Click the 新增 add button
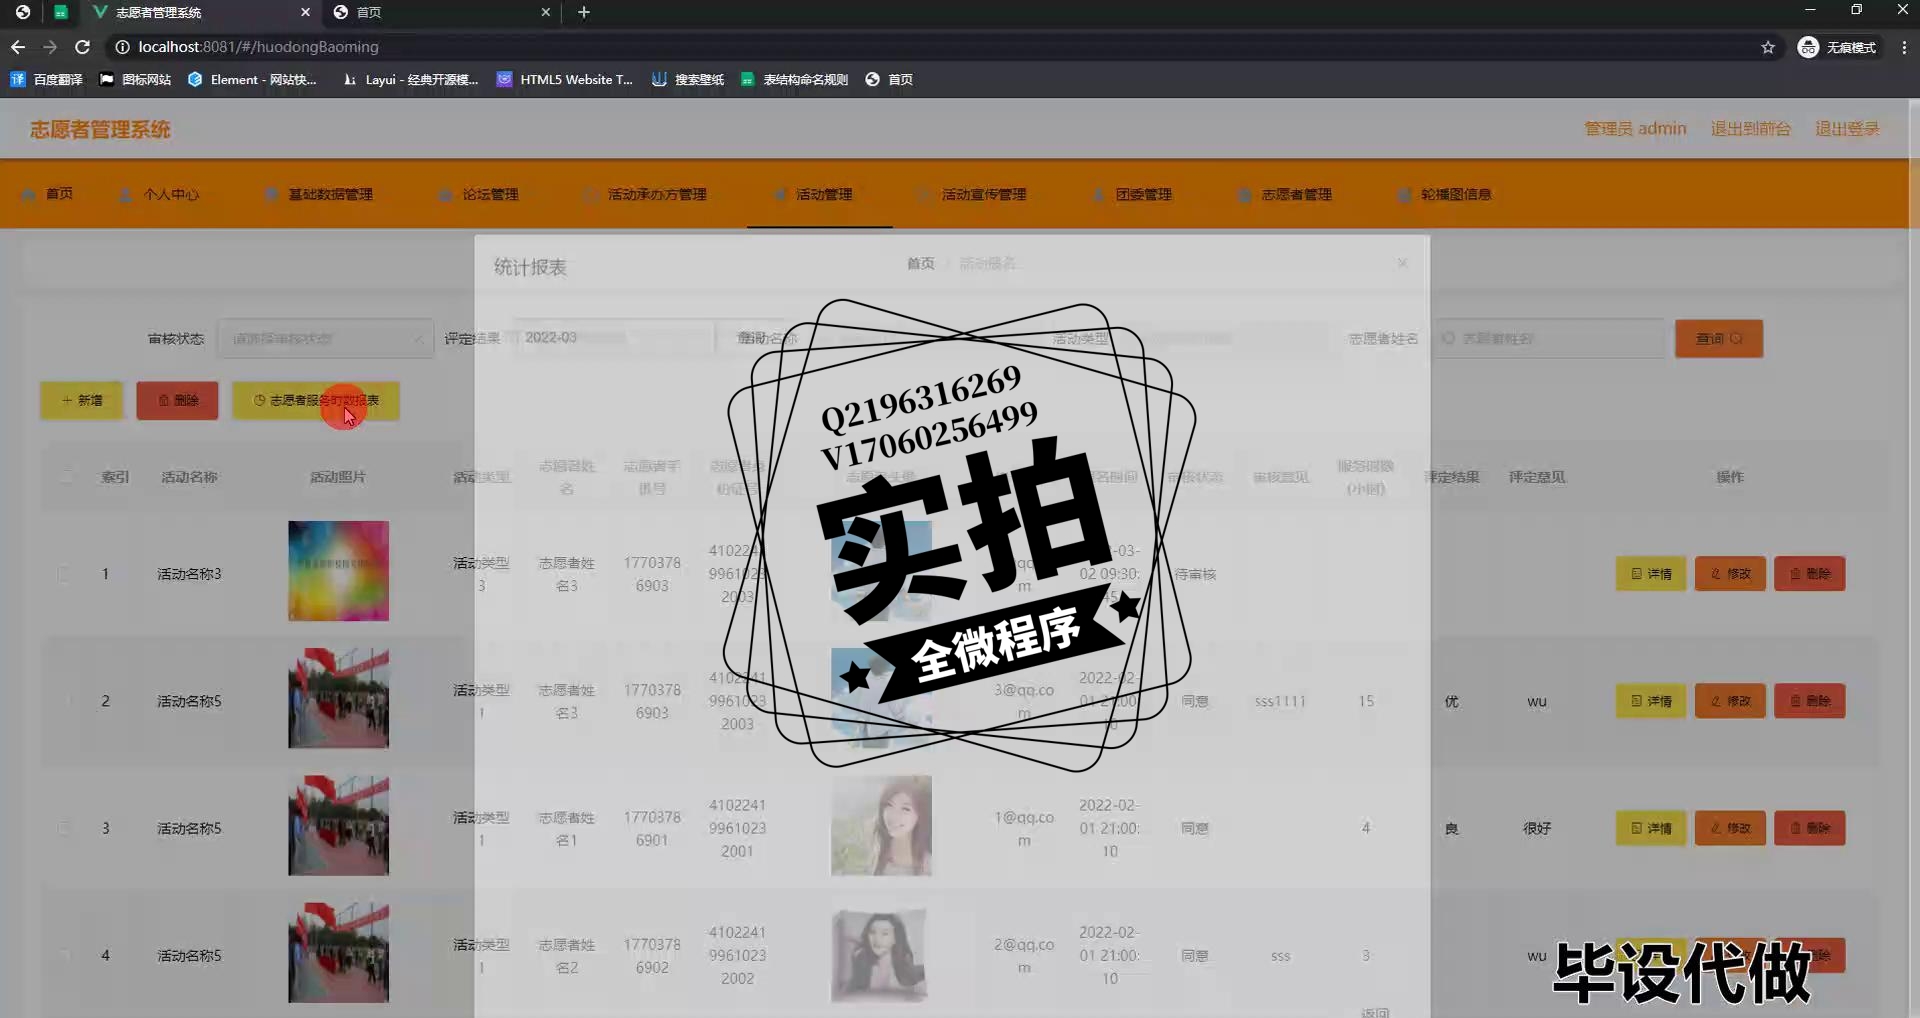This screenshot has width=1920, height=1018. click(x=82, y=400)
